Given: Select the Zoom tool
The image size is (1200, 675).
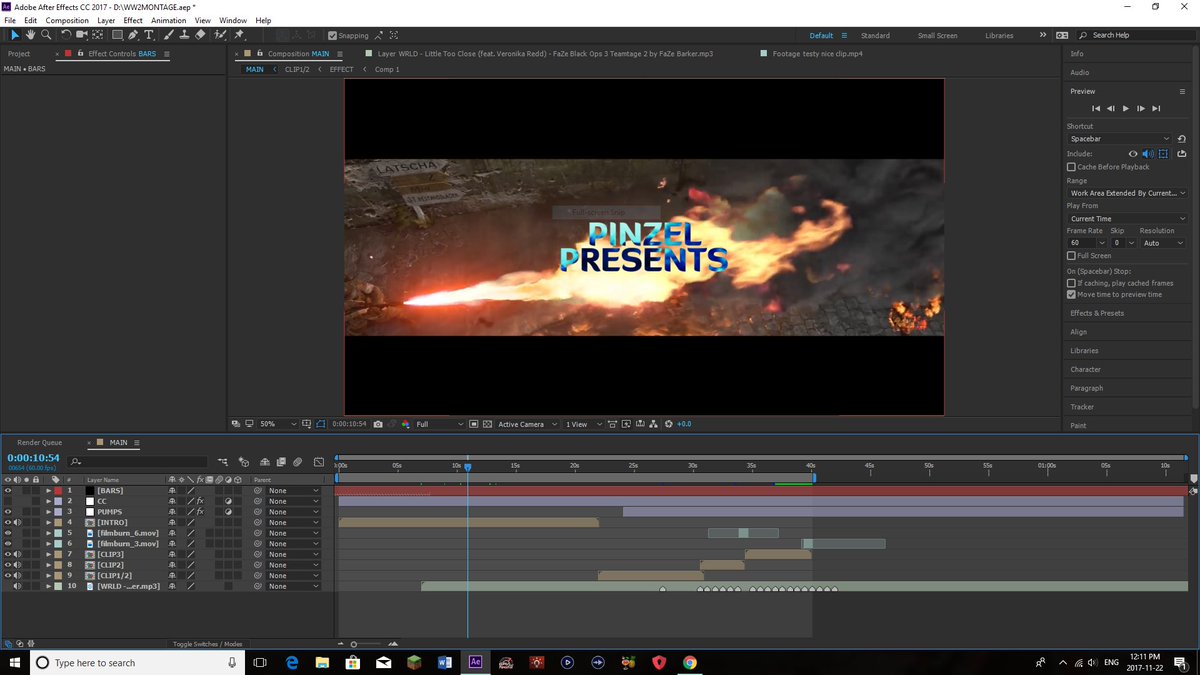Looking at the screenshot, I should click(45, 35).
